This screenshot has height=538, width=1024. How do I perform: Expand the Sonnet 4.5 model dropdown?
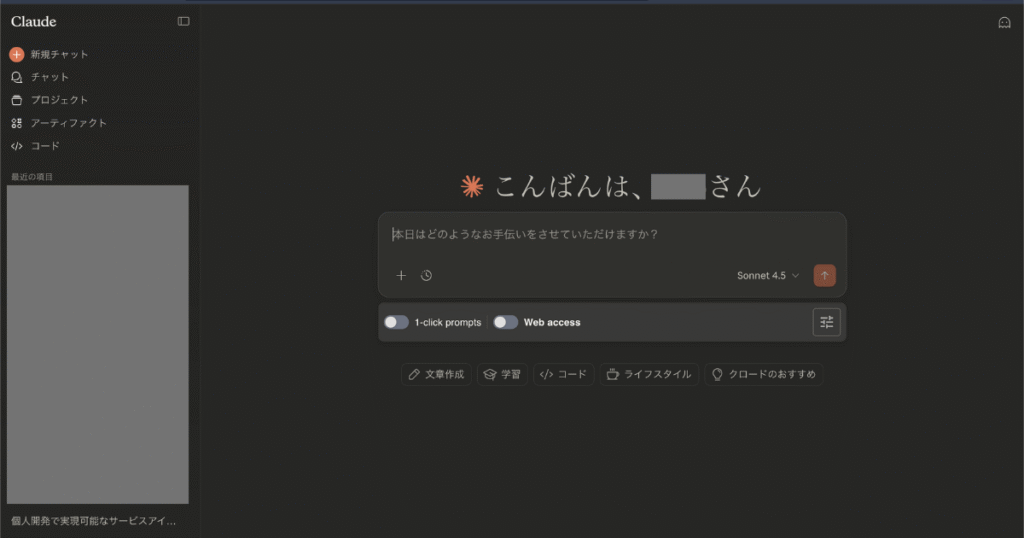pos(767,275)
